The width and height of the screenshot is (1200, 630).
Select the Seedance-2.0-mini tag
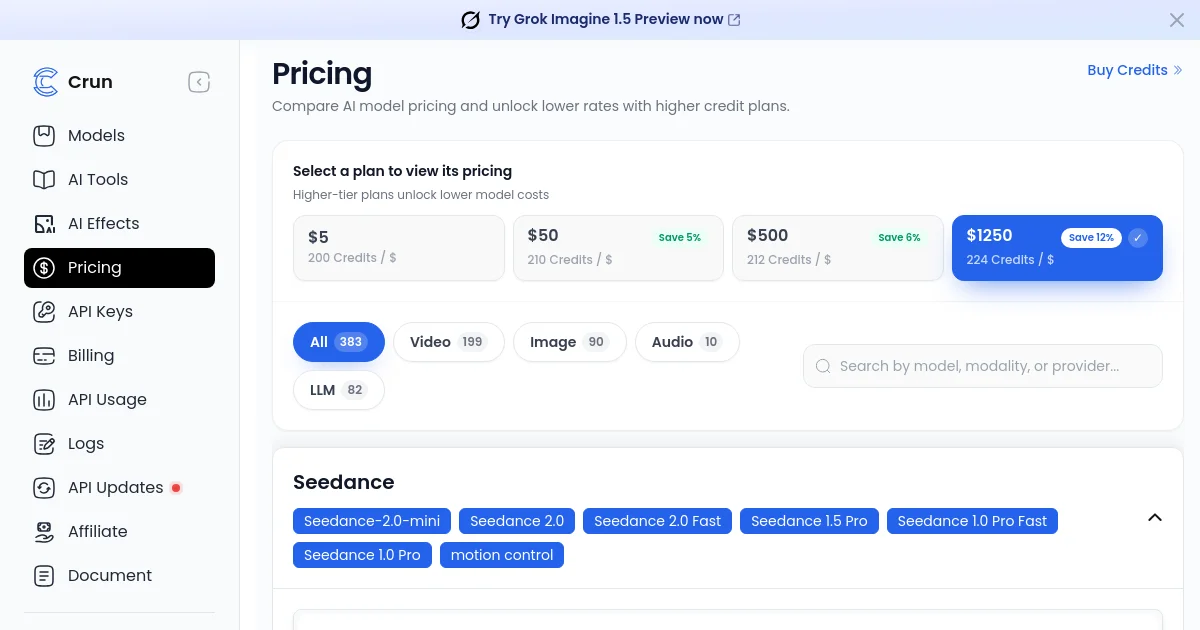pyautogui.click(x=372, y=521)
